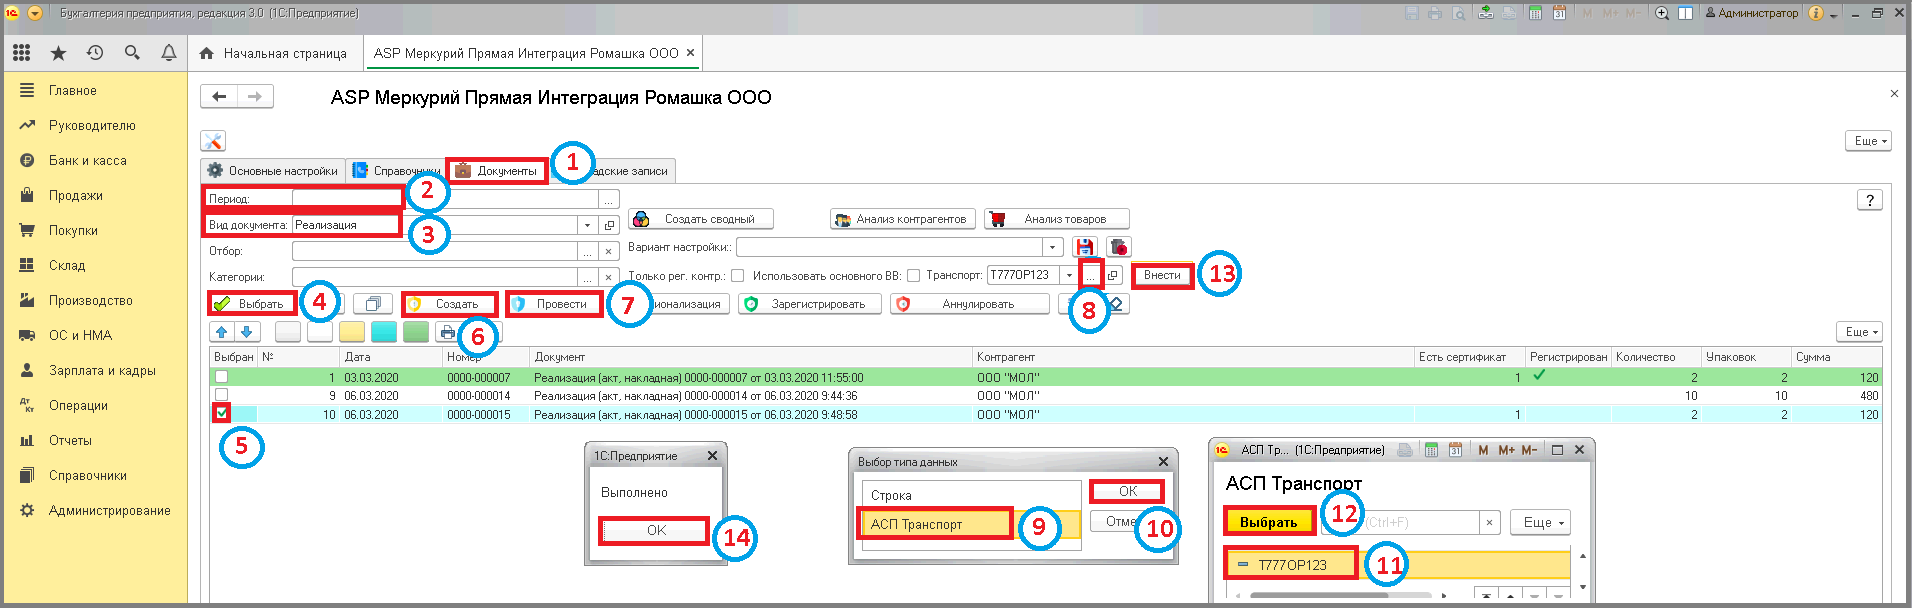Click the Выбрать button with green check
This screenshot has width=1912, height=608.
coord(251,304)
